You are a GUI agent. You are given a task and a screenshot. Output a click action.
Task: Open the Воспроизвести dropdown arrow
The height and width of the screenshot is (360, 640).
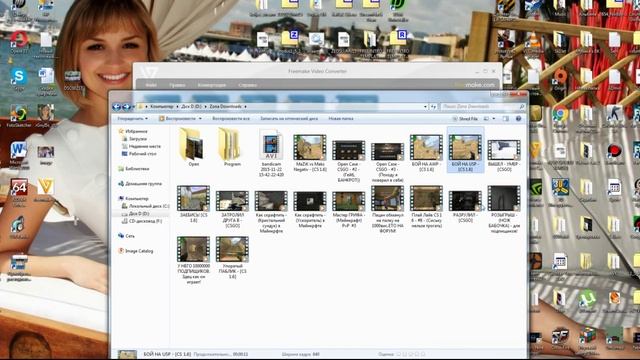click(200, 119)
